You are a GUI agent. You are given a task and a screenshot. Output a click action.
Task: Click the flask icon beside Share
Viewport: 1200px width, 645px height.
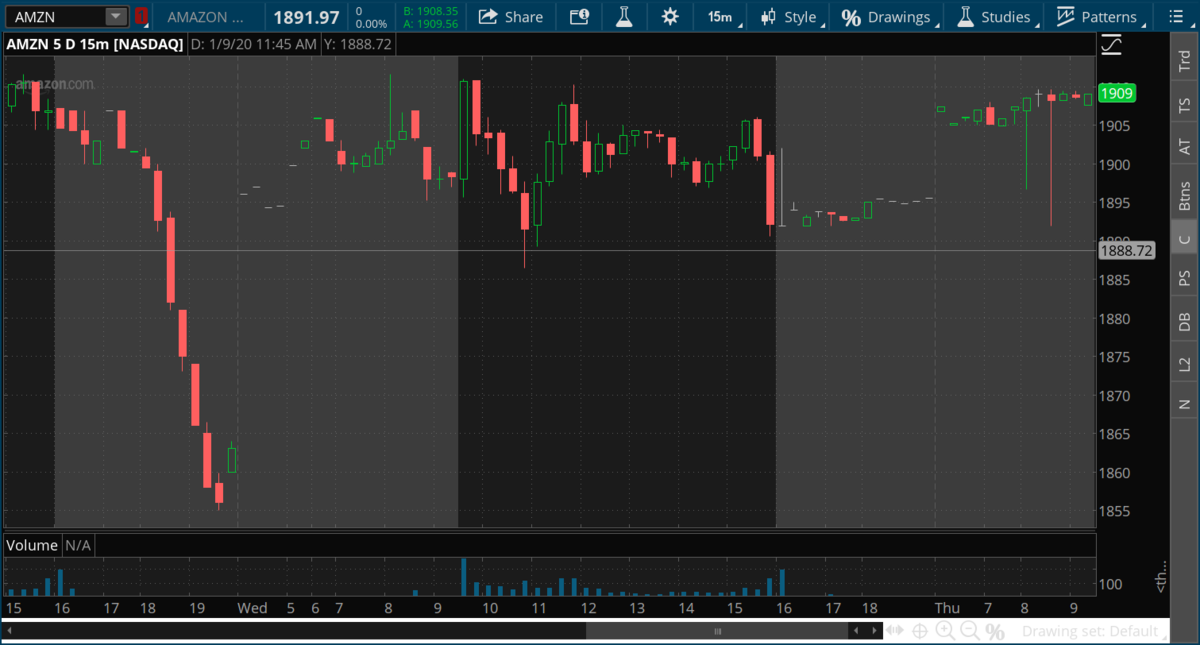point(624,16)
